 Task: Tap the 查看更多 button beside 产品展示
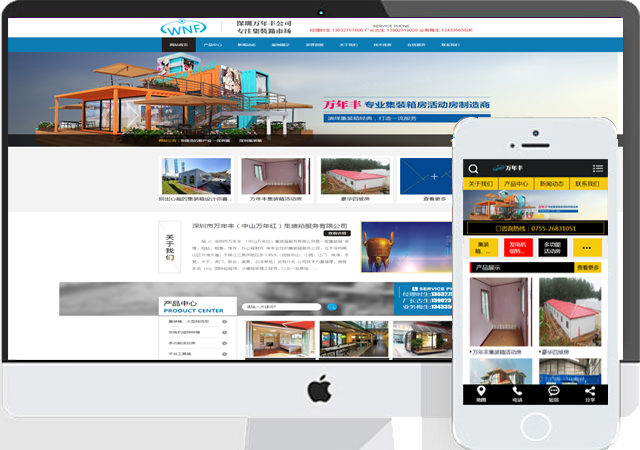(588, 267)
